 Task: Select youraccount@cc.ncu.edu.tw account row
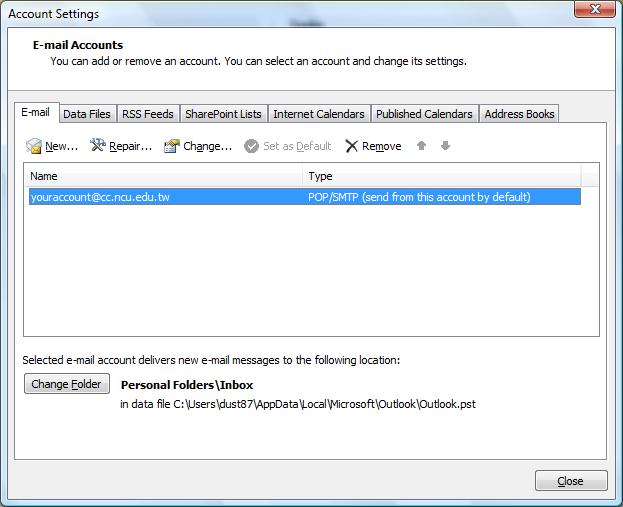(x=100, y=197)
